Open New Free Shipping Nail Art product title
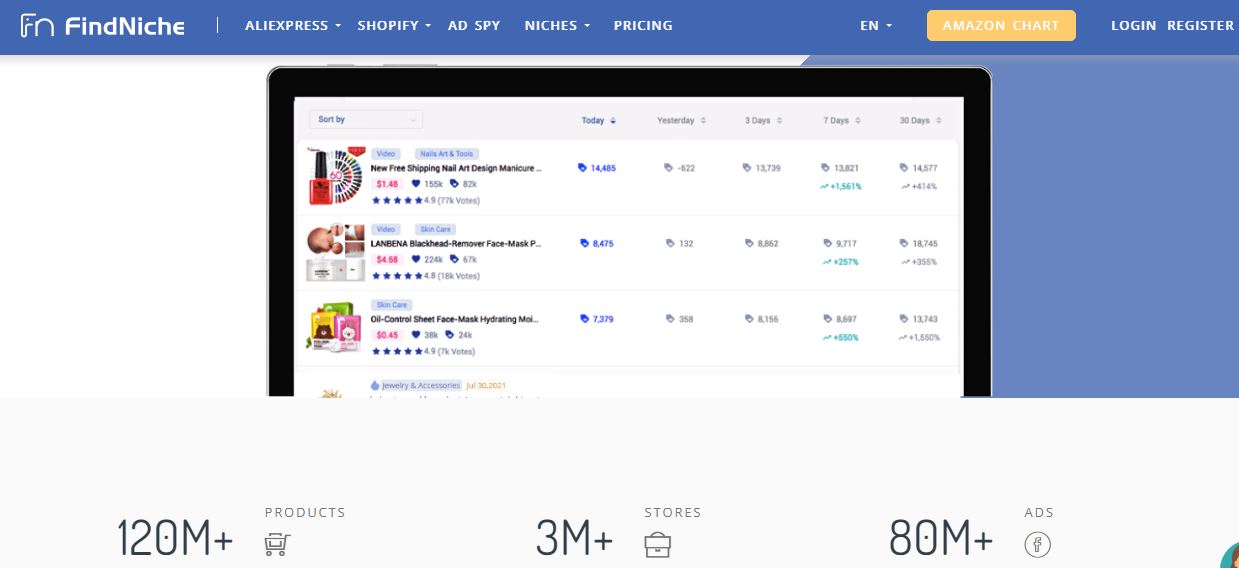The width and height of the screenshot is (1239, 568). (x=456, y=169)
